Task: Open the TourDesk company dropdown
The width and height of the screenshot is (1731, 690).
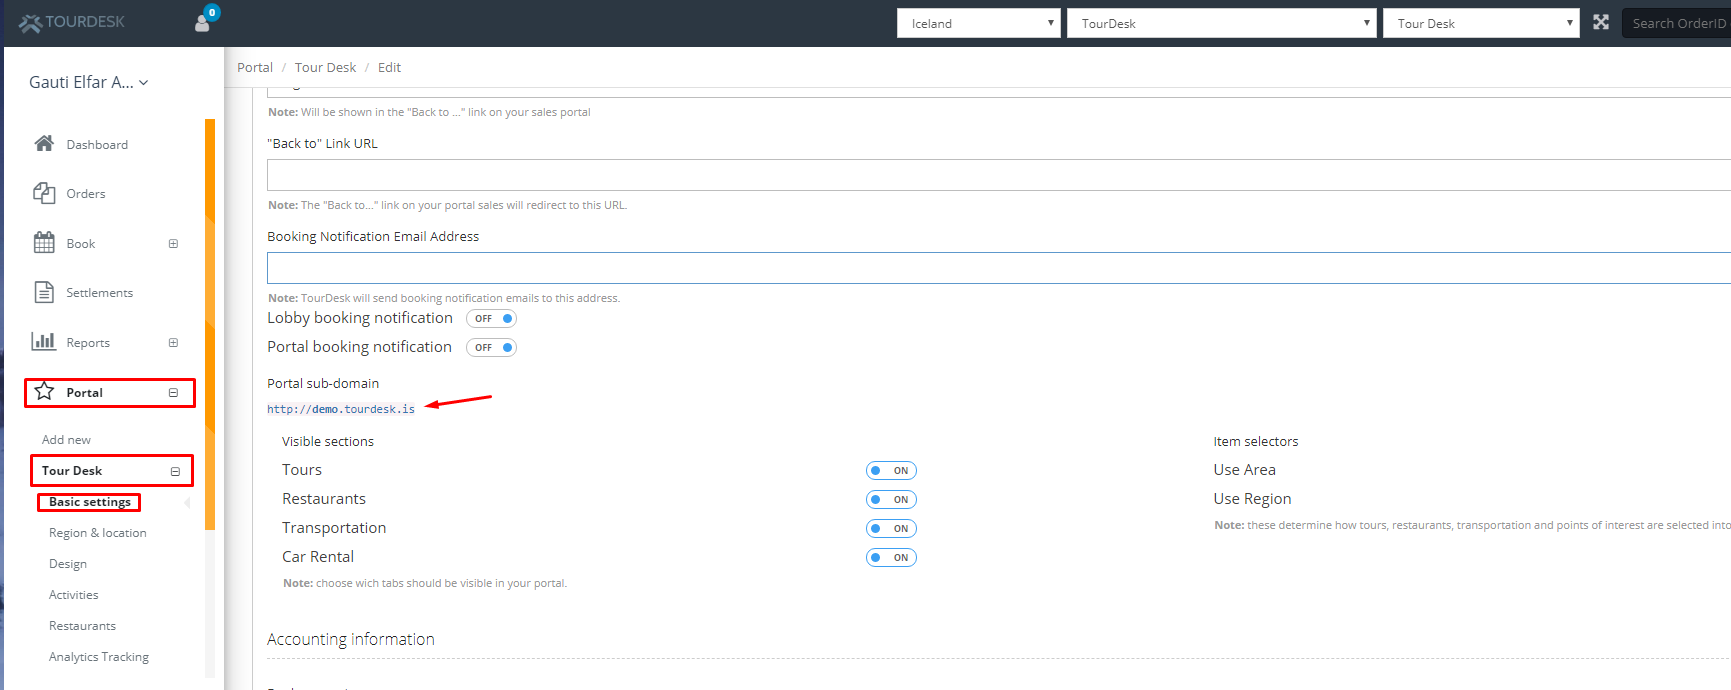Action: point(1222,23)
